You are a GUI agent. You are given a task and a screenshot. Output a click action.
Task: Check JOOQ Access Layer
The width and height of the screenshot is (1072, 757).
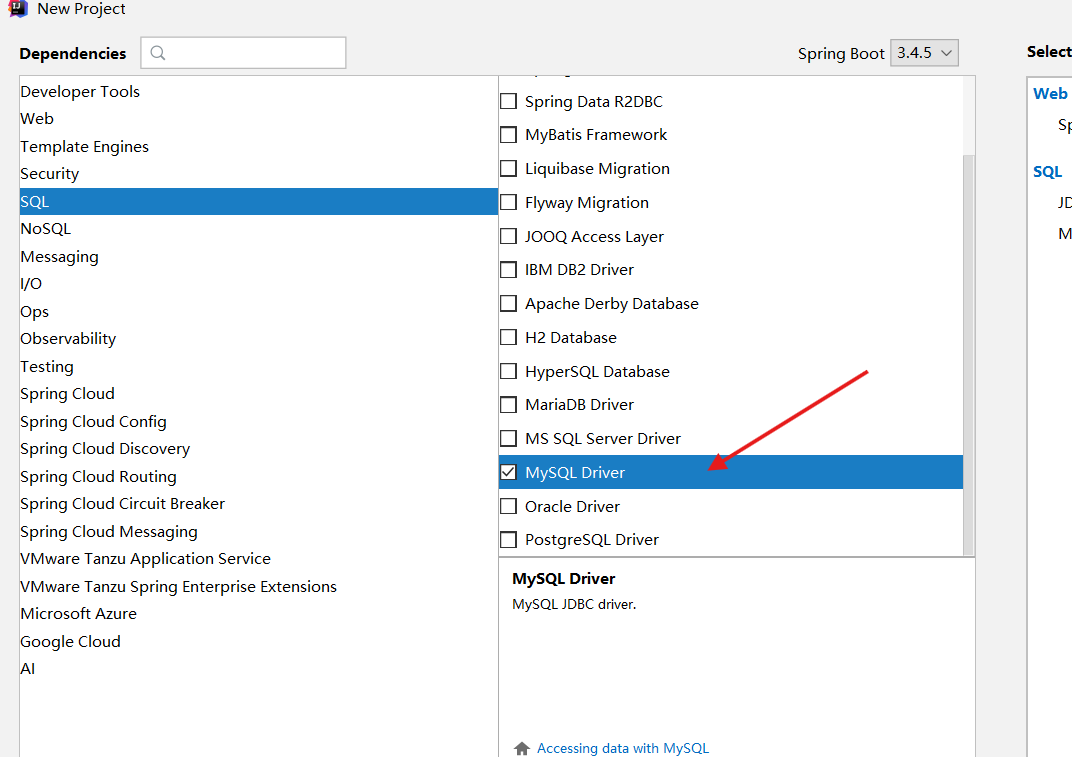[x=509, y=236]
